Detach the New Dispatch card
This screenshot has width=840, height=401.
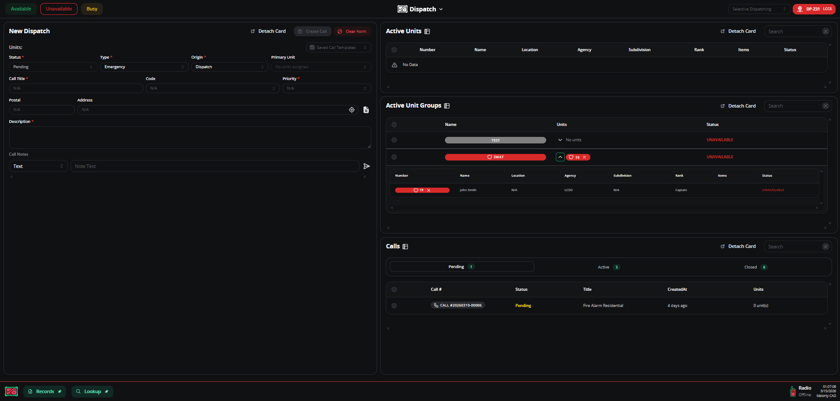(x=268, y=32)
